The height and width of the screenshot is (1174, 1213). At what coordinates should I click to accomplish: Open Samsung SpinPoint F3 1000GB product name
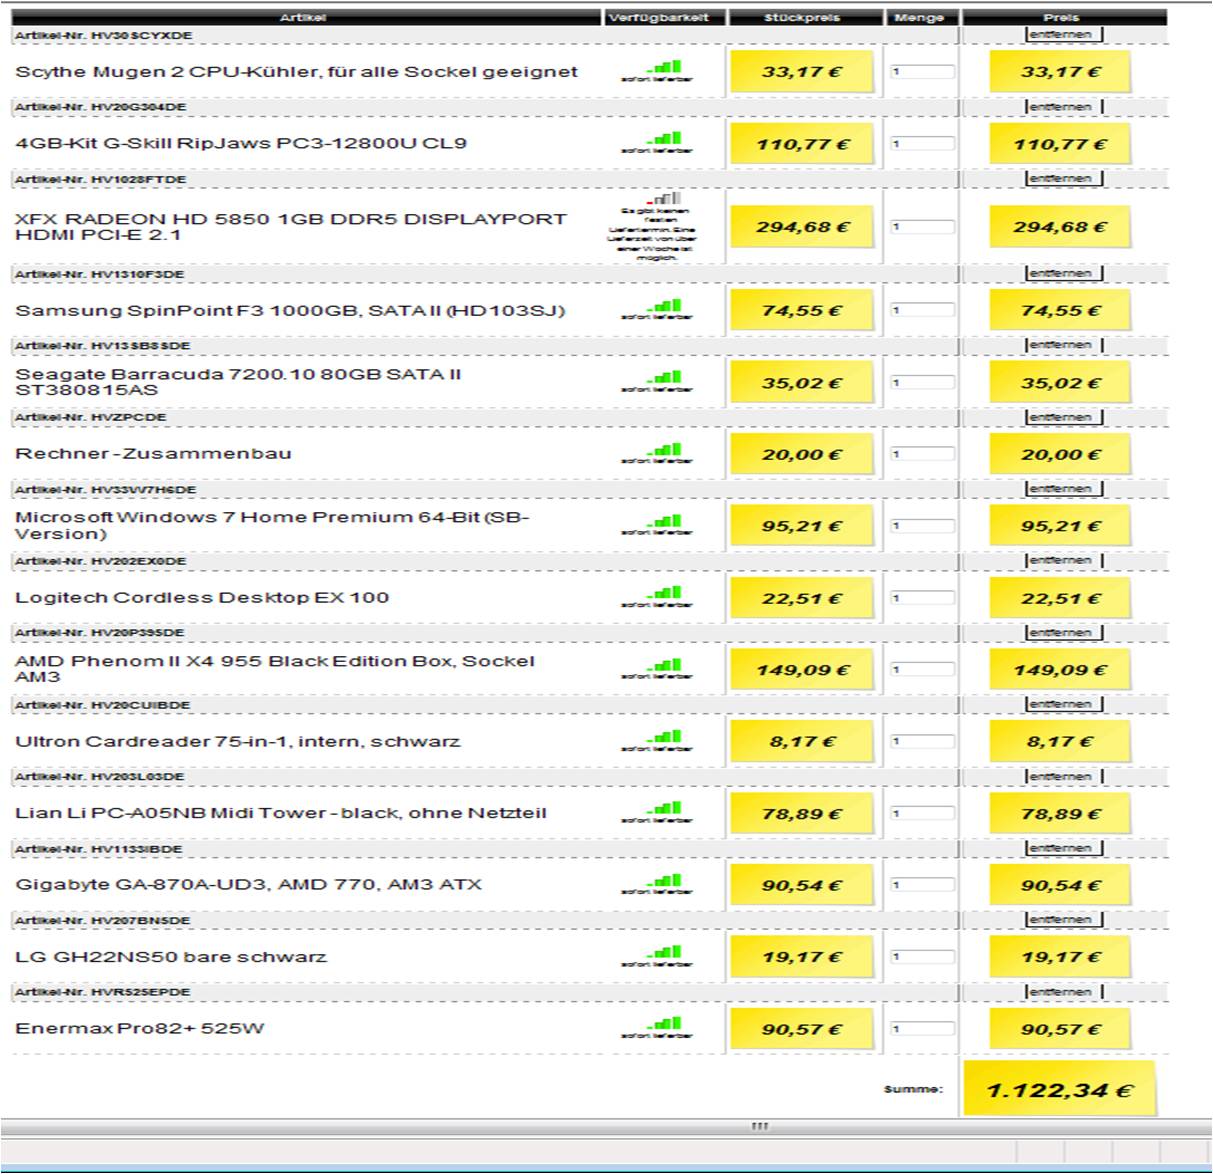click(x=290, y=311)
